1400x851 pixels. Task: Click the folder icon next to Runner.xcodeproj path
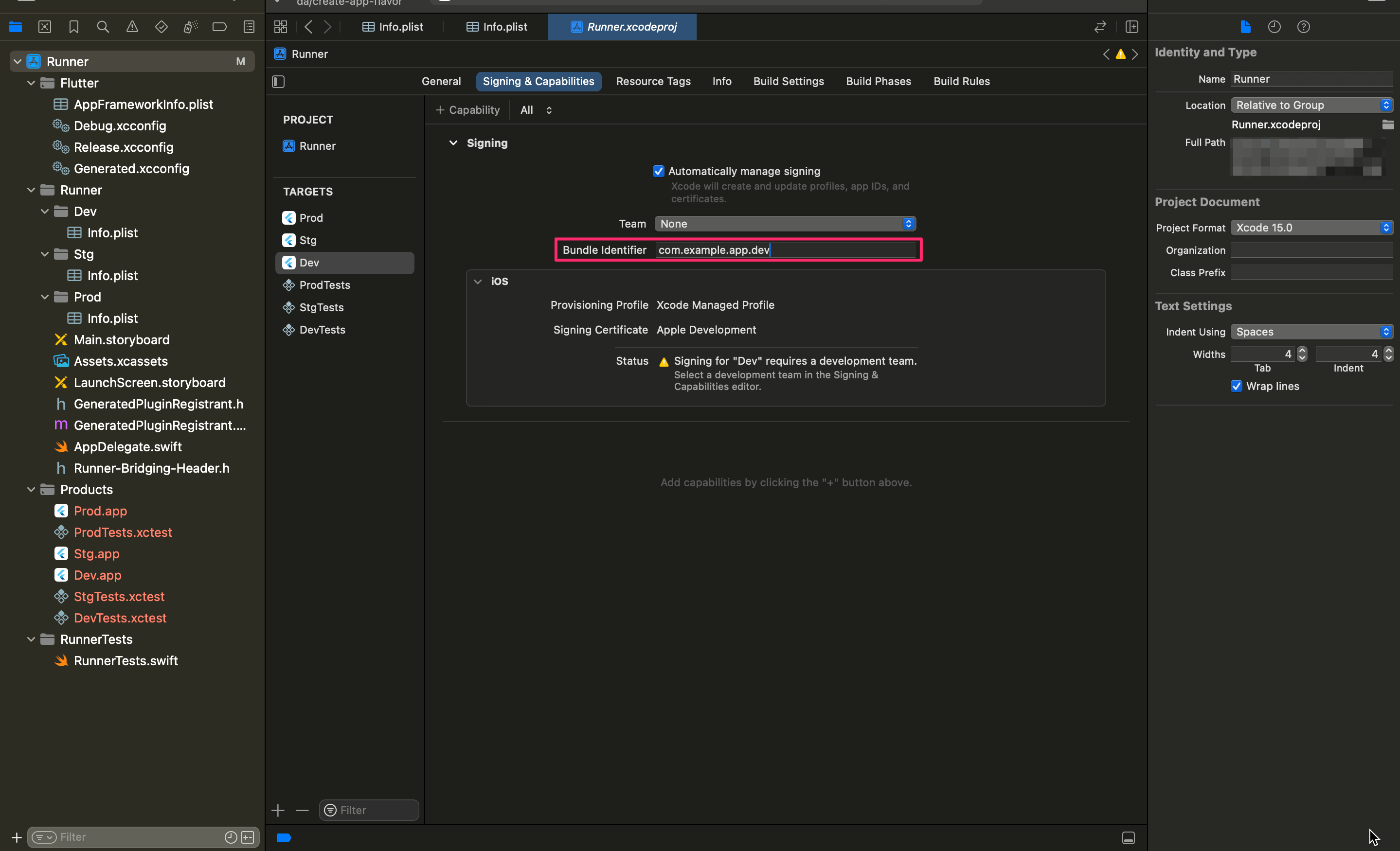coord(1387,125)
